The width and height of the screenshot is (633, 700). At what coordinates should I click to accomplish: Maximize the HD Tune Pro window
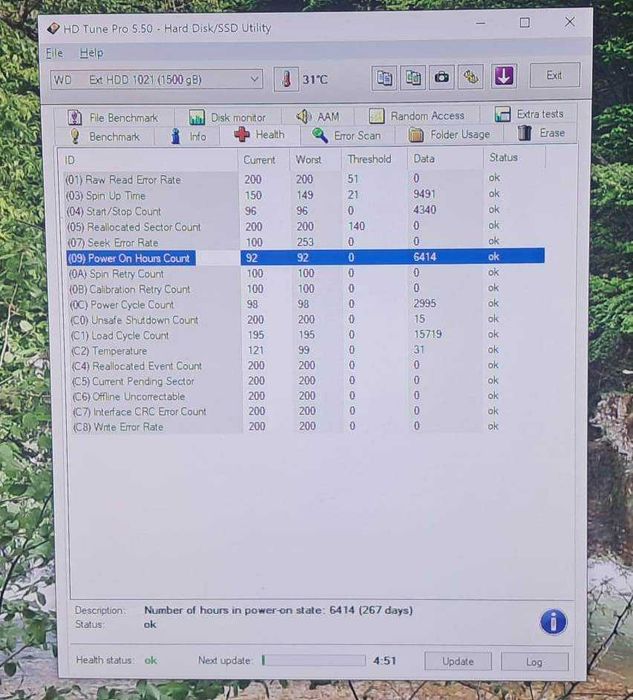pos(525,22)
